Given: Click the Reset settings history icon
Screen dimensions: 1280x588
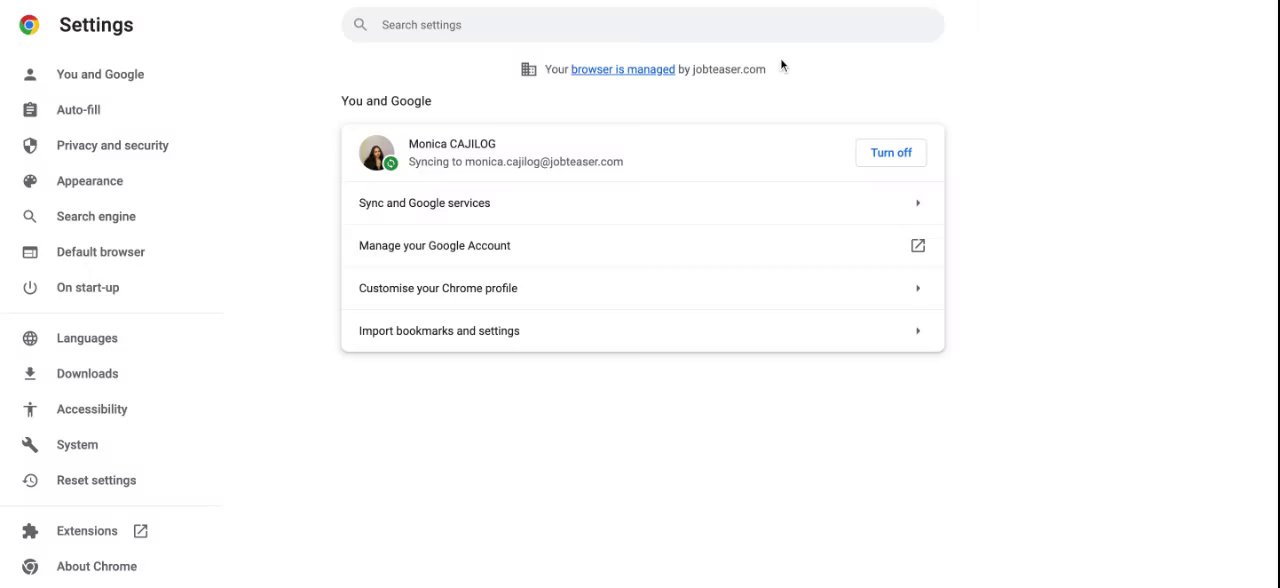Looking at the screenshot, I should [30, 481].
